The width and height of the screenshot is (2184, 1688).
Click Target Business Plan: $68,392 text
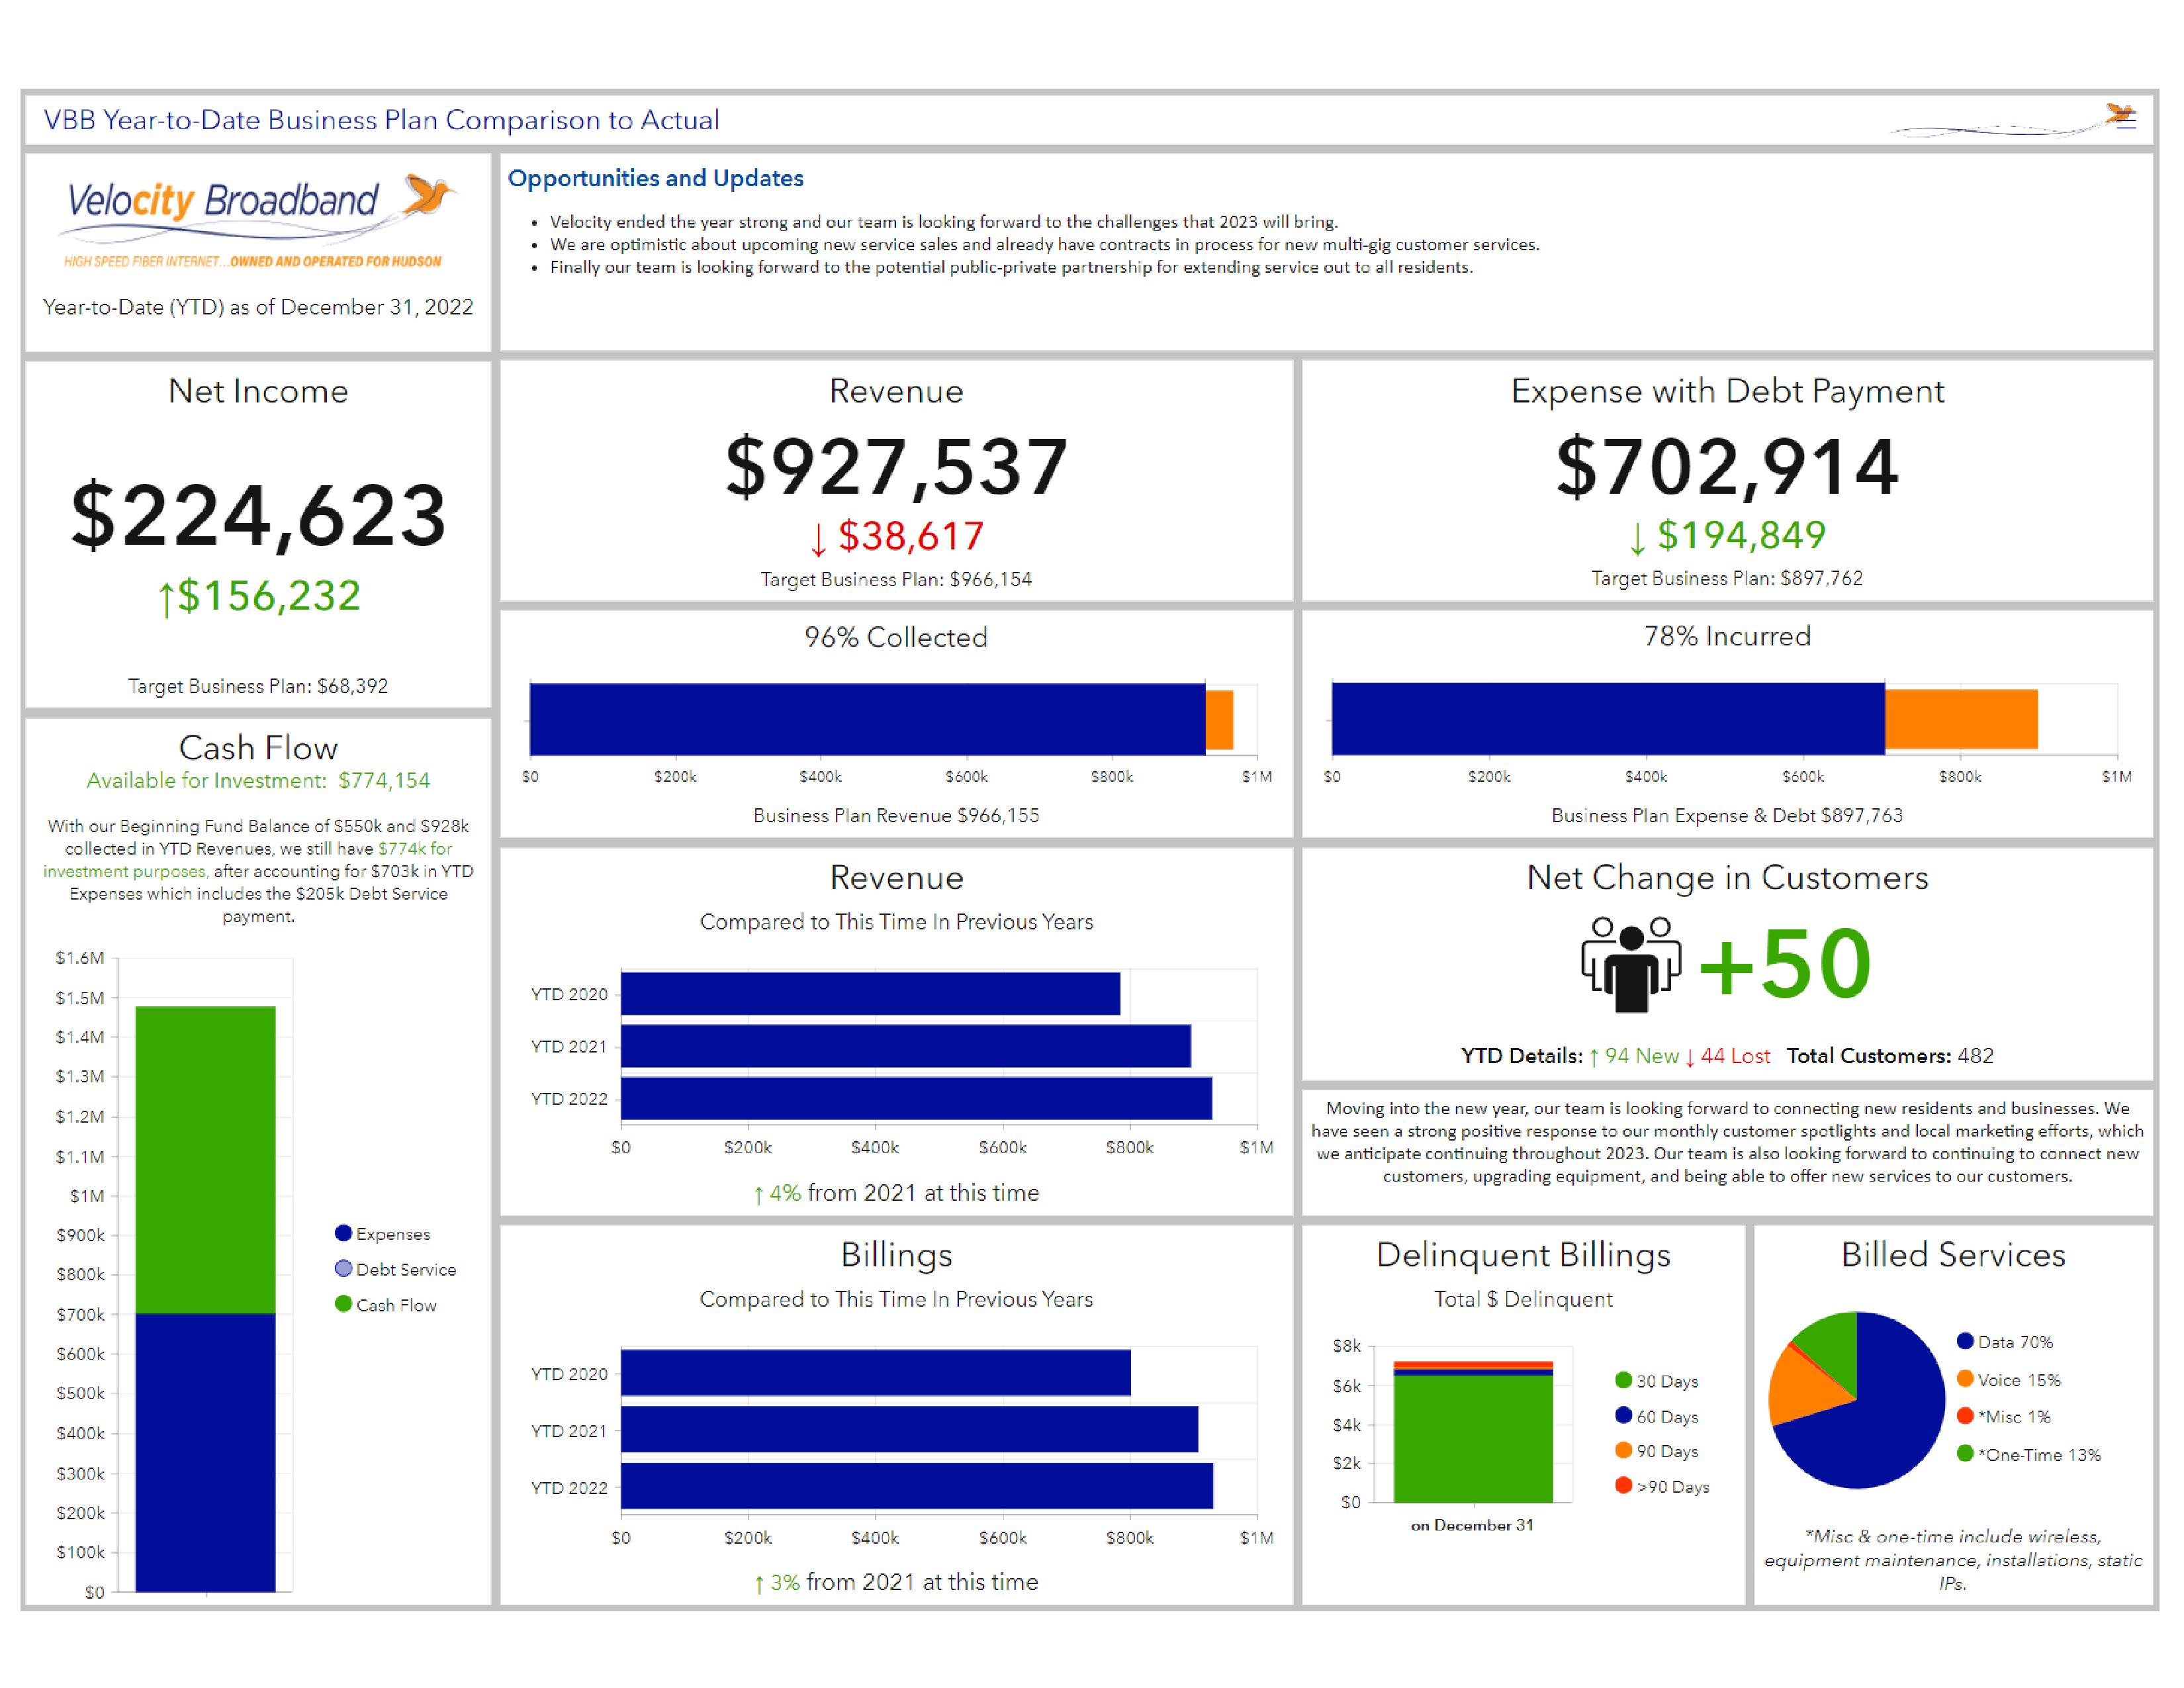258,686
